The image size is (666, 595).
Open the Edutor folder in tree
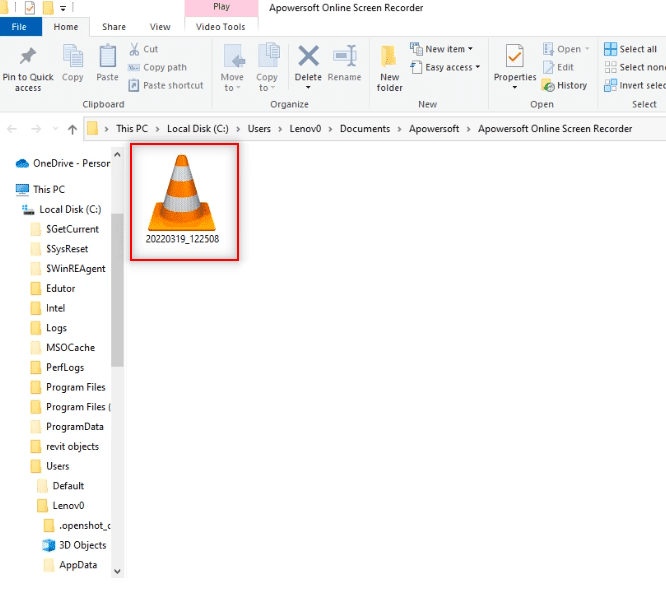click(x=53, y=288)
